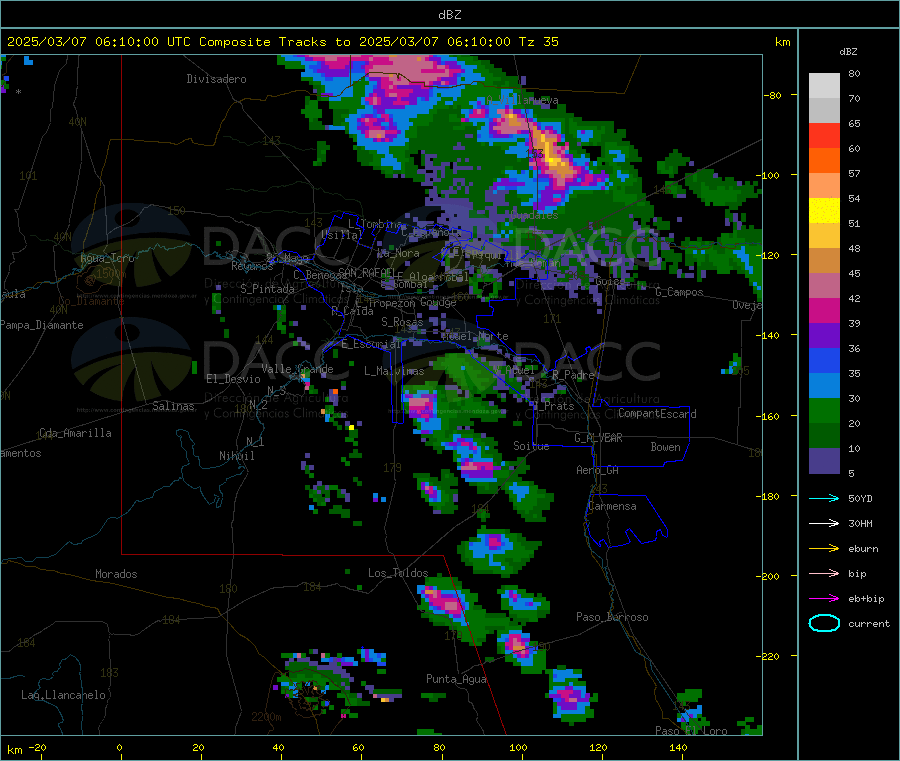This screenshot has width=900, height=761.
Task: Click the 'Punta_Agua' map label
Action: (x=456, y=679)
